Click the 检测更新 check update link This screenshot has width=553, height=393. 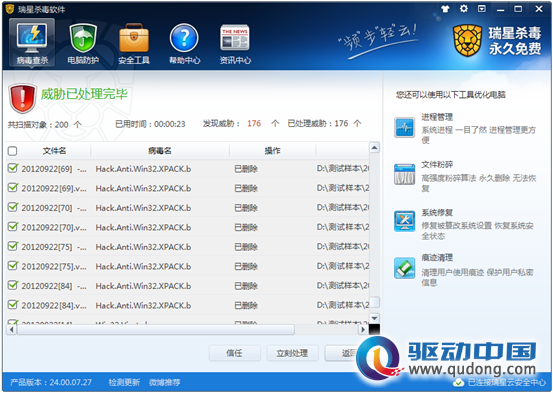tap(124, 382)
